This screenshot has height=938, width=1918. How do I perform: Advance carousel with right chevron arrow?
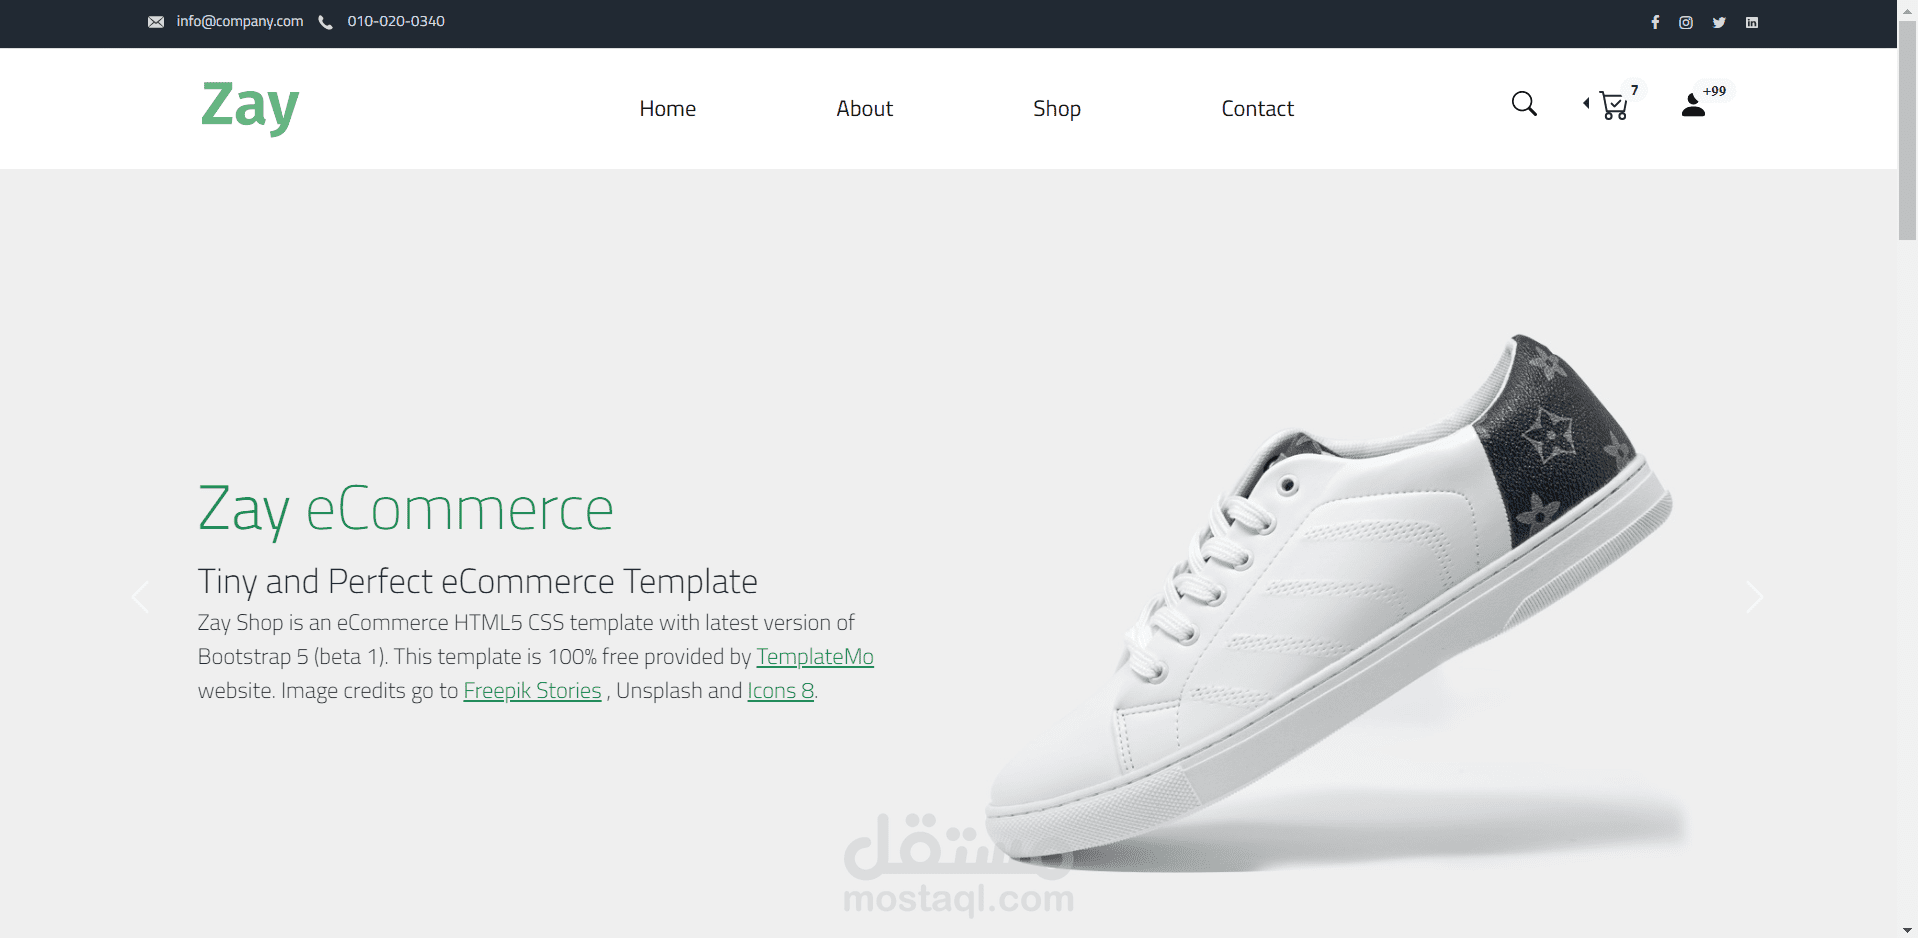pyautogui.click(x=1754, y=597)
